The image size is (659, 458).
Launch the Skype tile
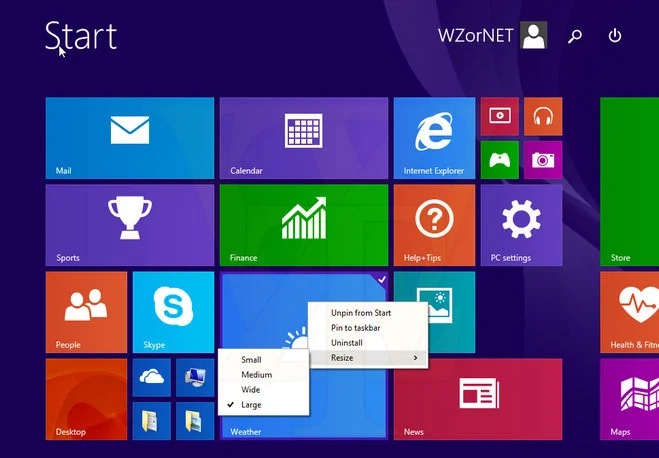173,312
